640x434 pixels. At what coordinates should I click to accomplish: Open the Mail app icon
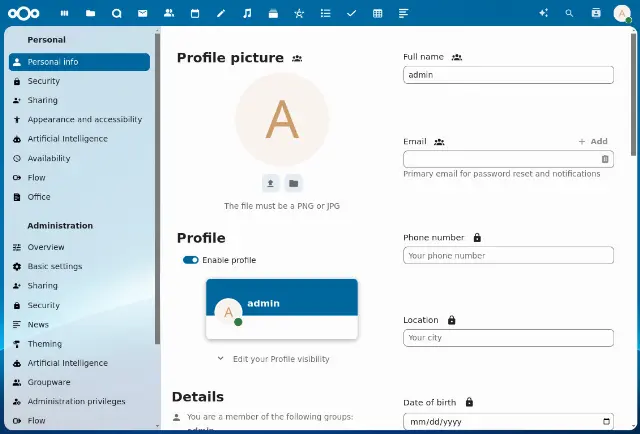click(x=142, y=13)
